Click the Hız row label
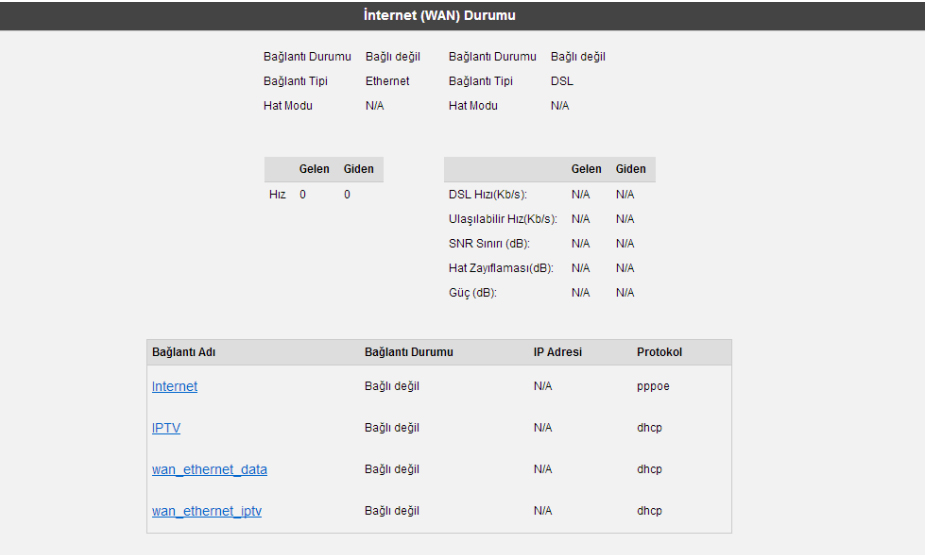 click(277, 194)
